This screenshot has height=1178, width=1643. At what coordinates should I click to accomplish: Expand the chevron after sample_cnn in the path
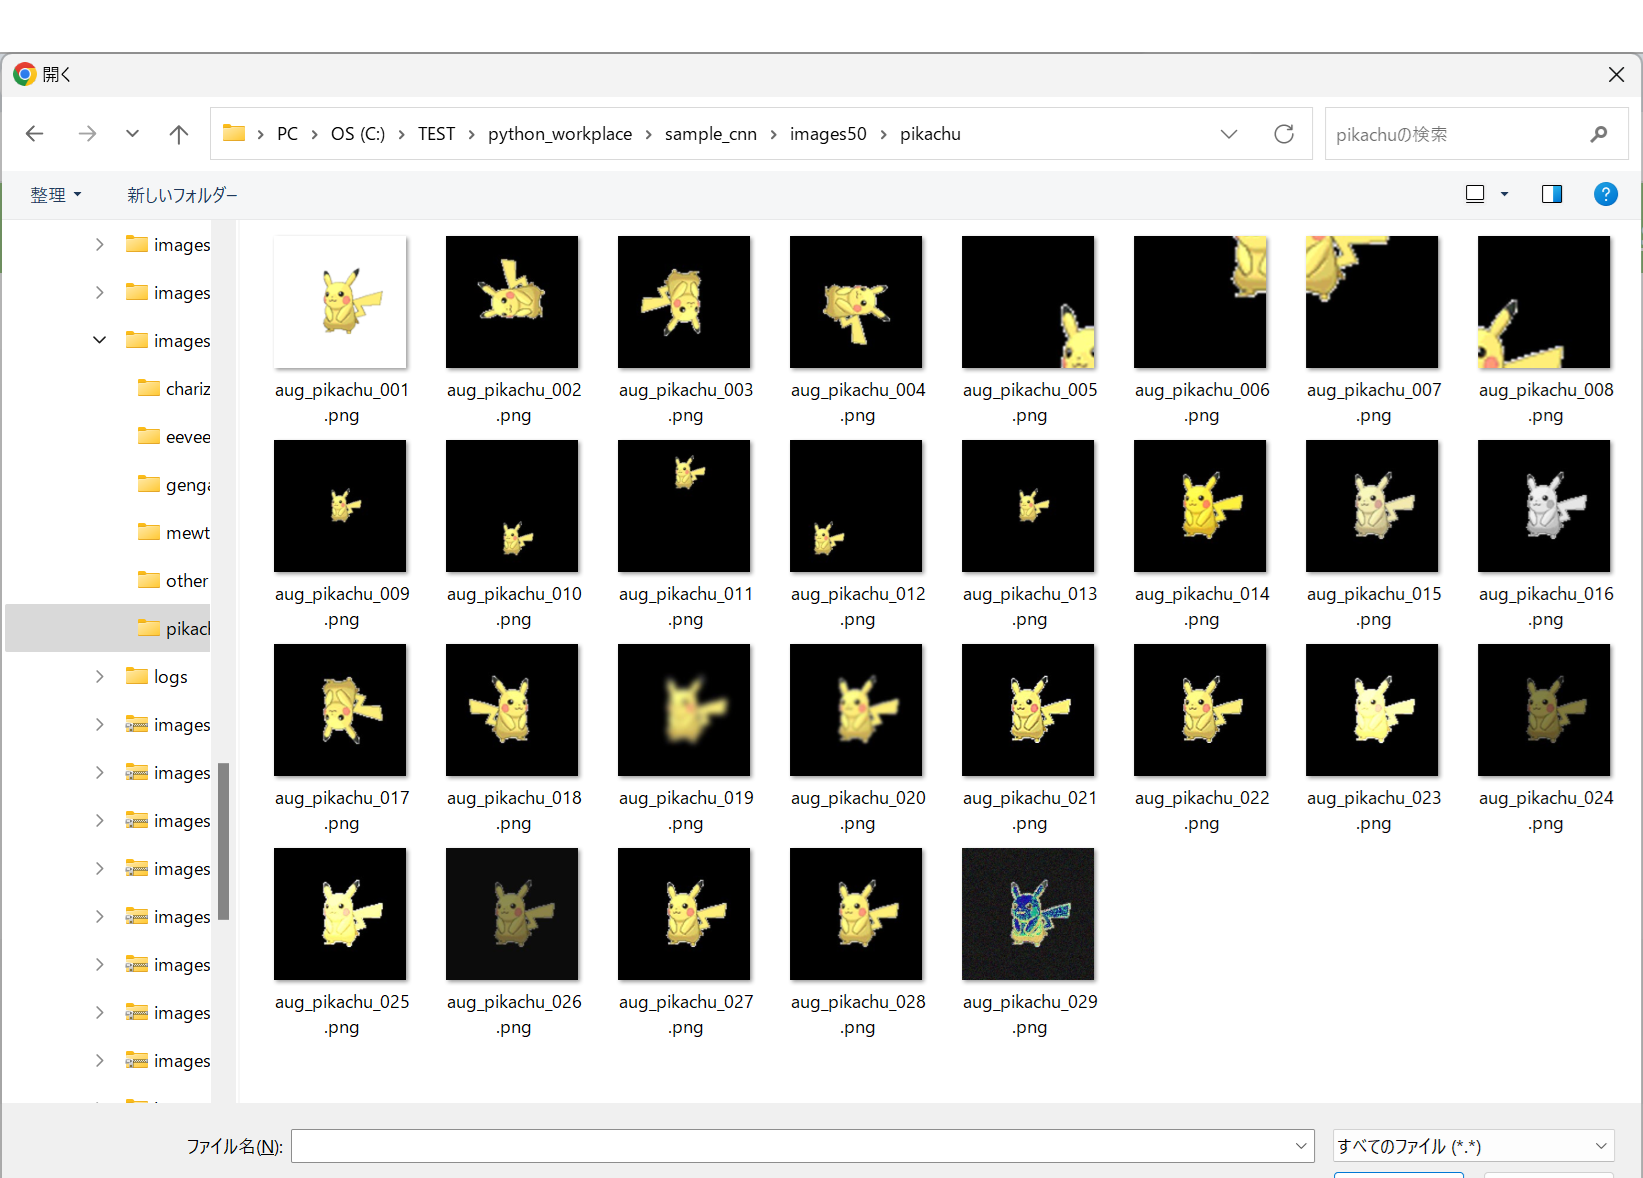click(x=773, y=134)
